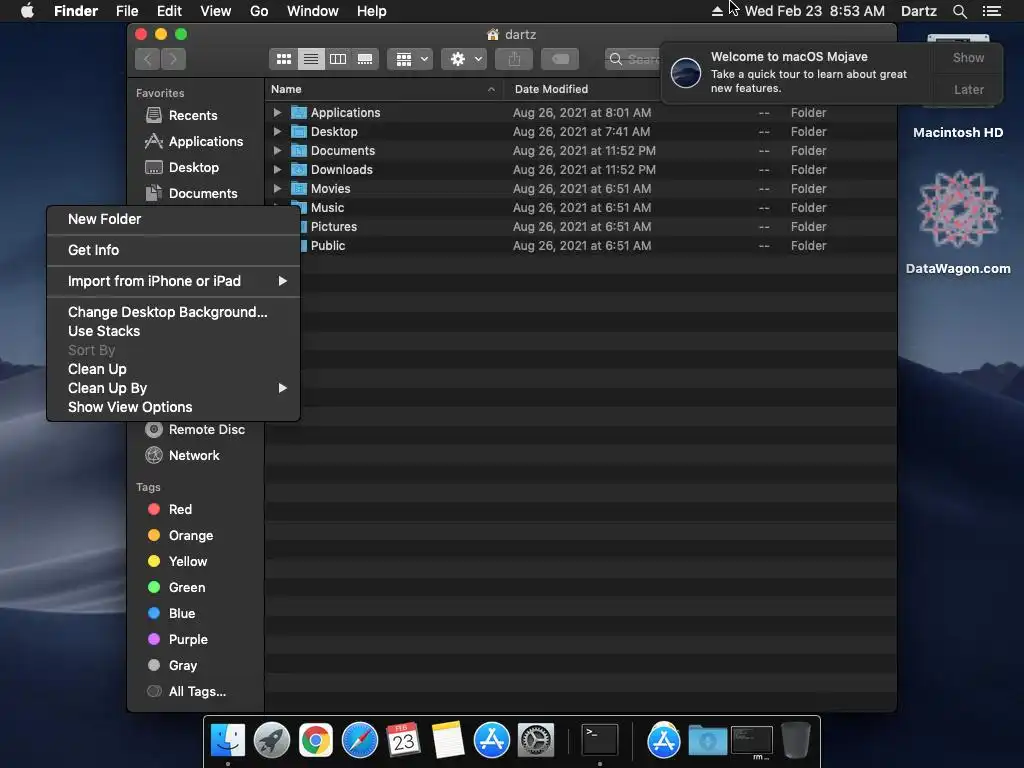Switch Finder to column view
The width and height of the screenshot is (1024, 768).
(338, 59)
